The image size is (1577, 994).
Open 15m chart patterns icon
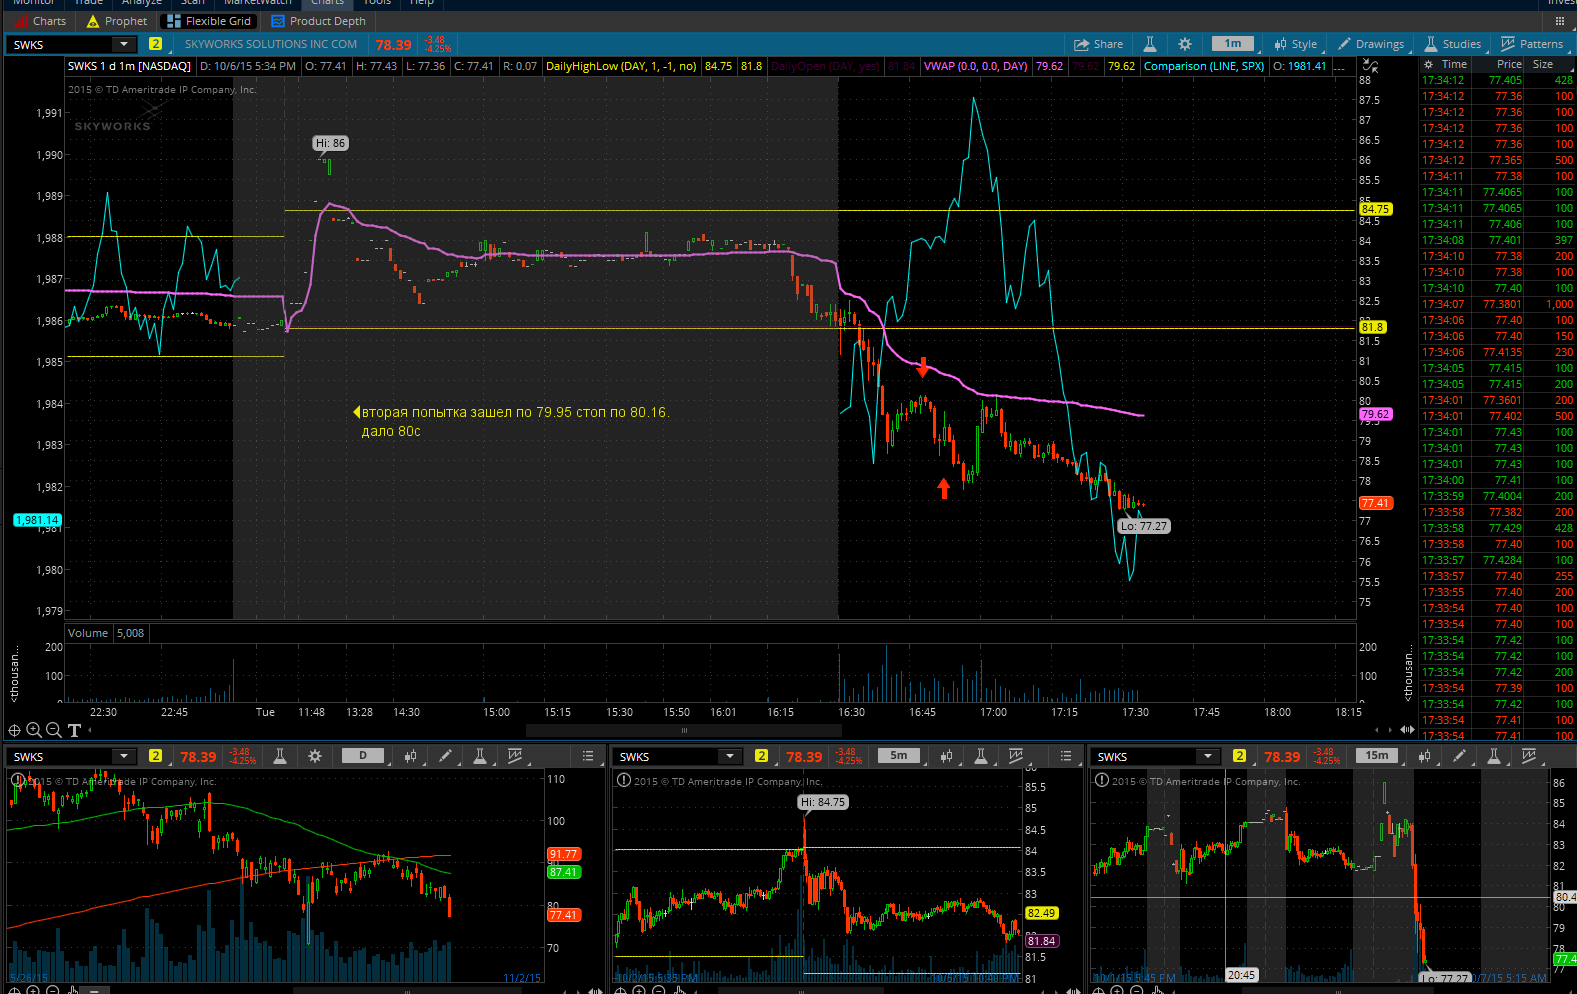click(x=1529, y=756)
